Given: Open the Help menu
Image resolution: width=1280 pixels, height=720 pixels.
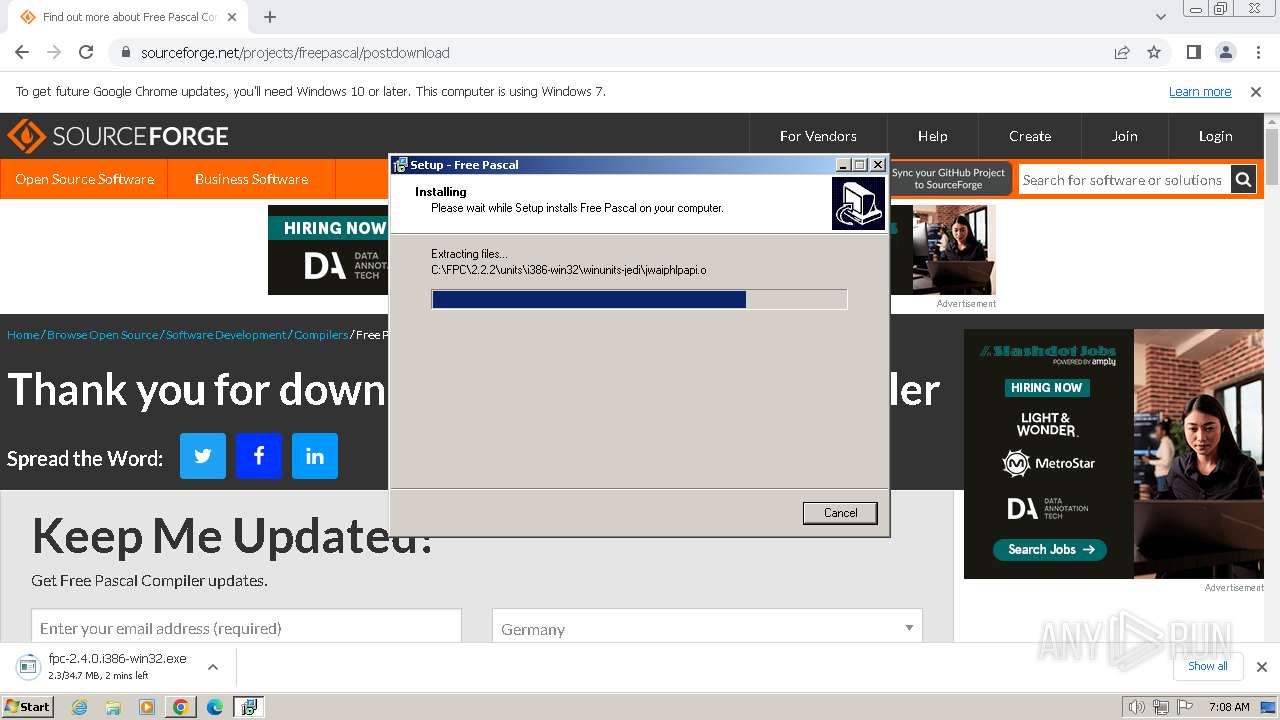Looking at the screenshot, I should 932,136.
